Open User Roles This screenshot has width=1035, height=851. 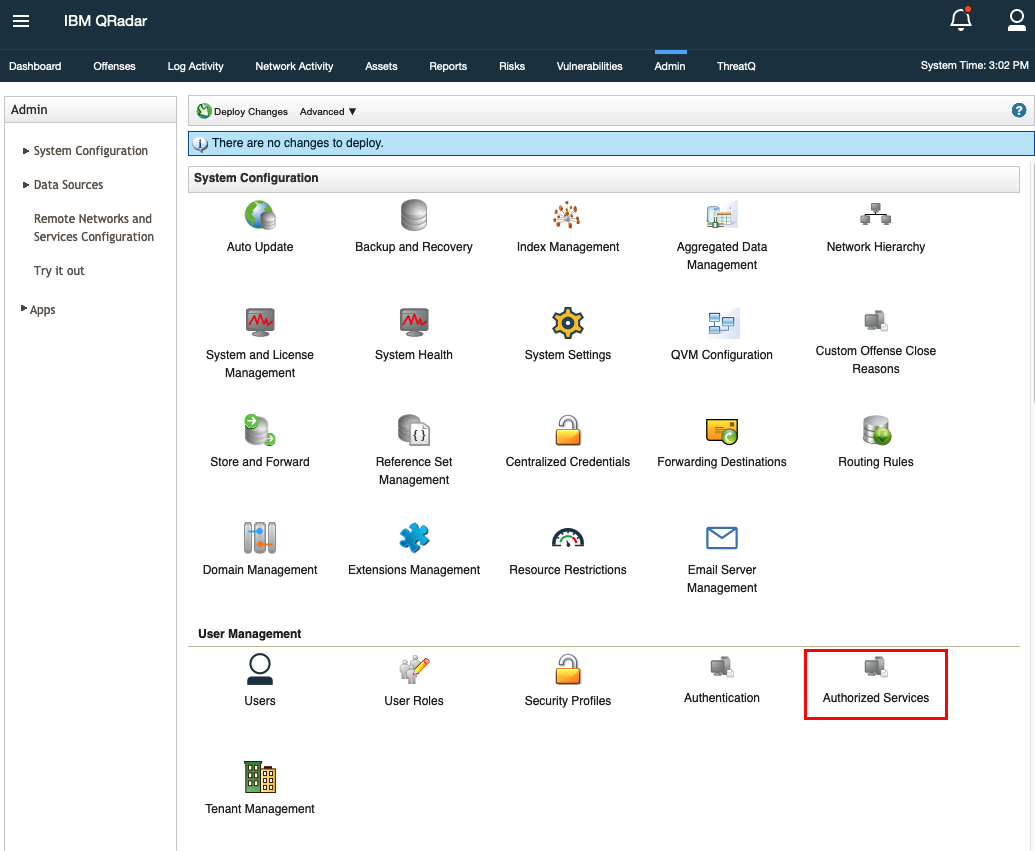coord(414,681)
